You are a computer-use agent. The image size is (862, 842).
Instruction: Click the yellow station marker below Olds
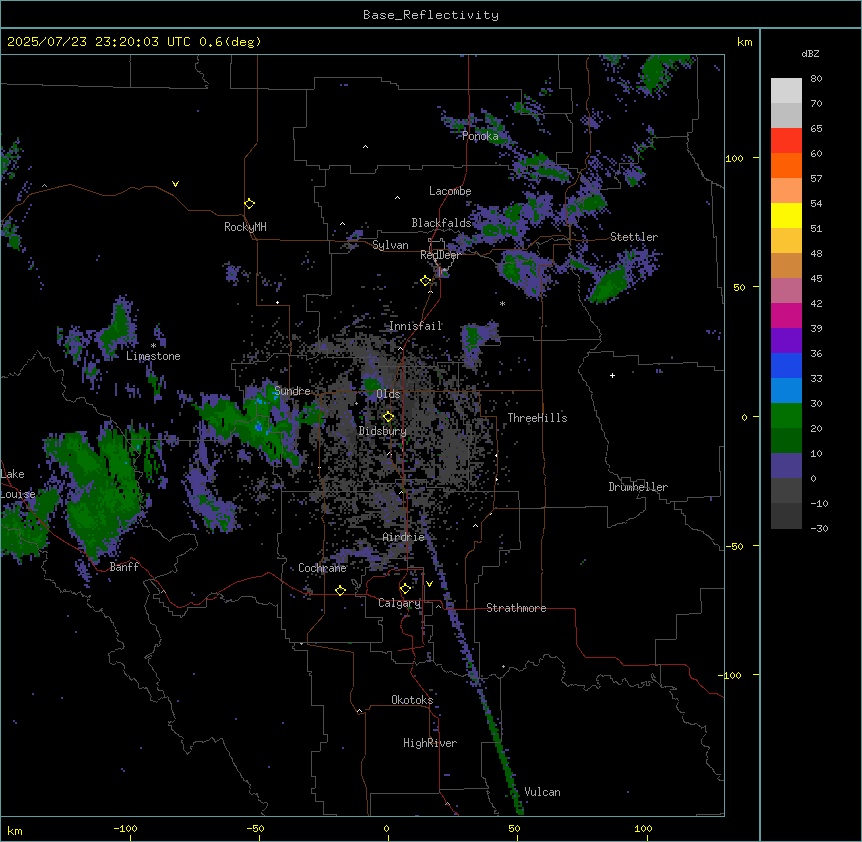pyautogui.click(x=388, y=417)
